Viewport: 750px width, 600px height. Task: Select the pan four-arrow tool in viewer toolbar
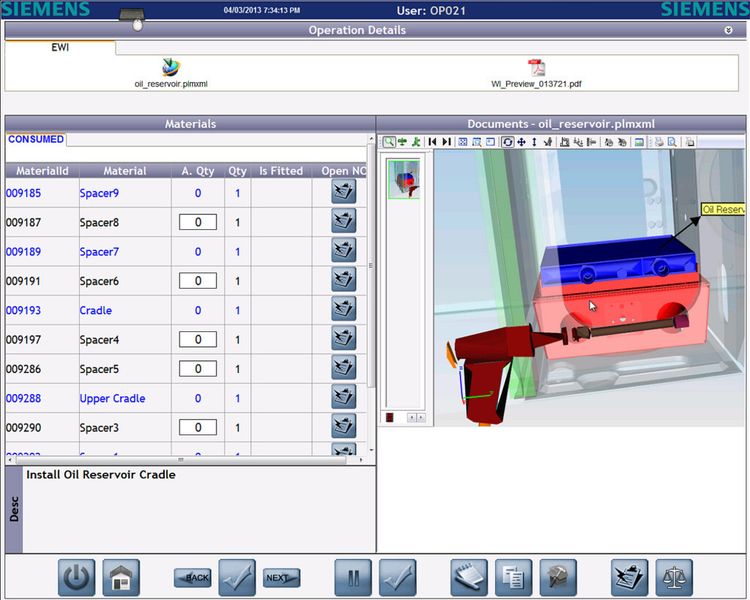point(521,142)
